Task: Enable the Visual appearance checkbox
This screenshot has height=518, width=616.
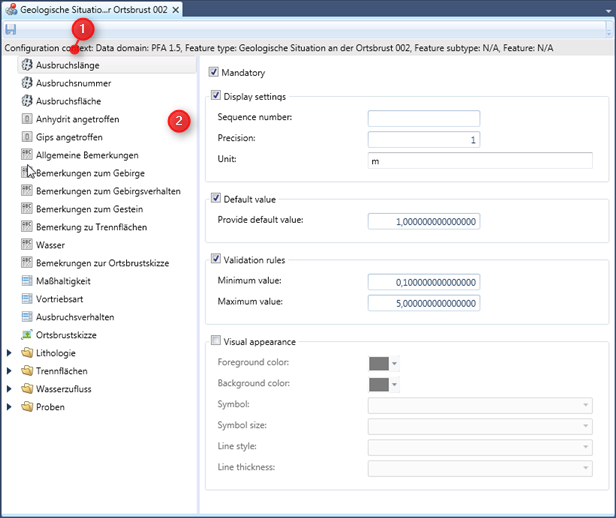Action: click(x=213, y=341)
